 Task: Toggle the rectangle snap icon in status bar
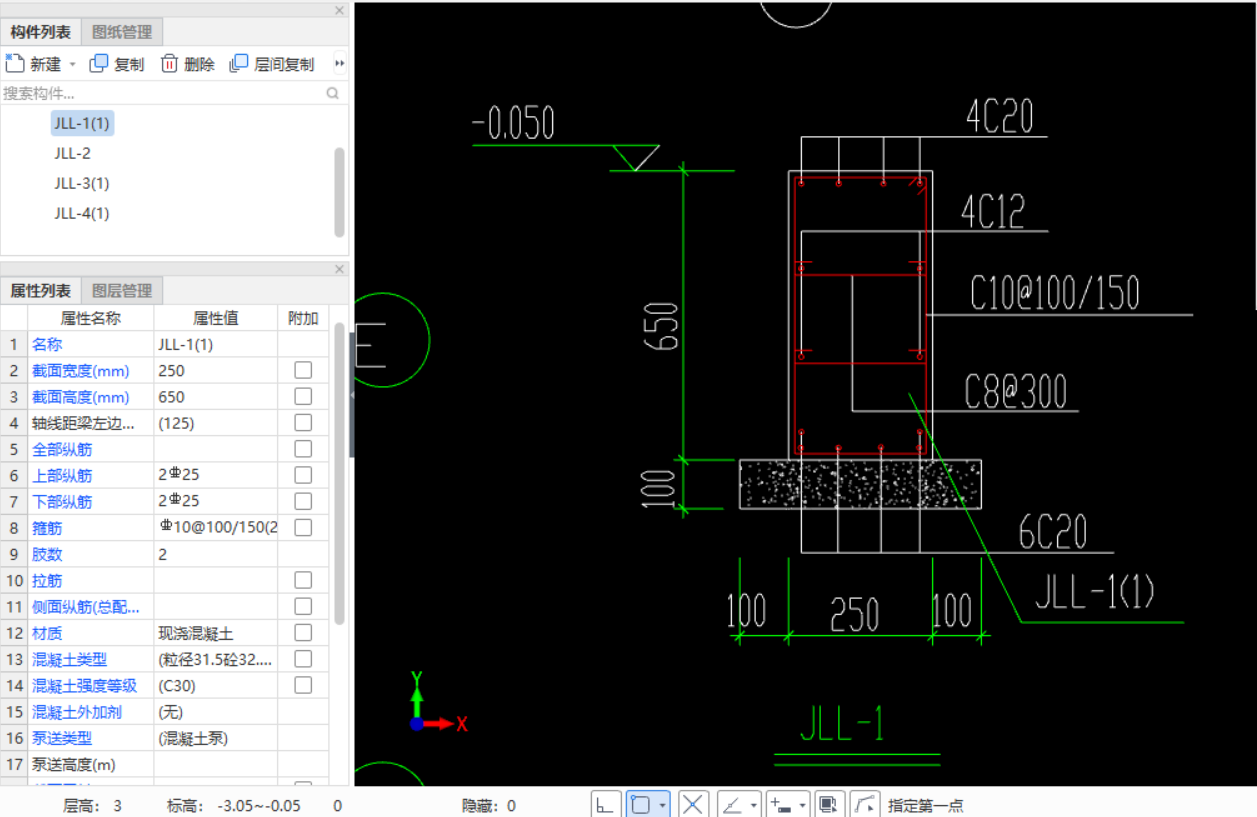click(x=641, y=804)
